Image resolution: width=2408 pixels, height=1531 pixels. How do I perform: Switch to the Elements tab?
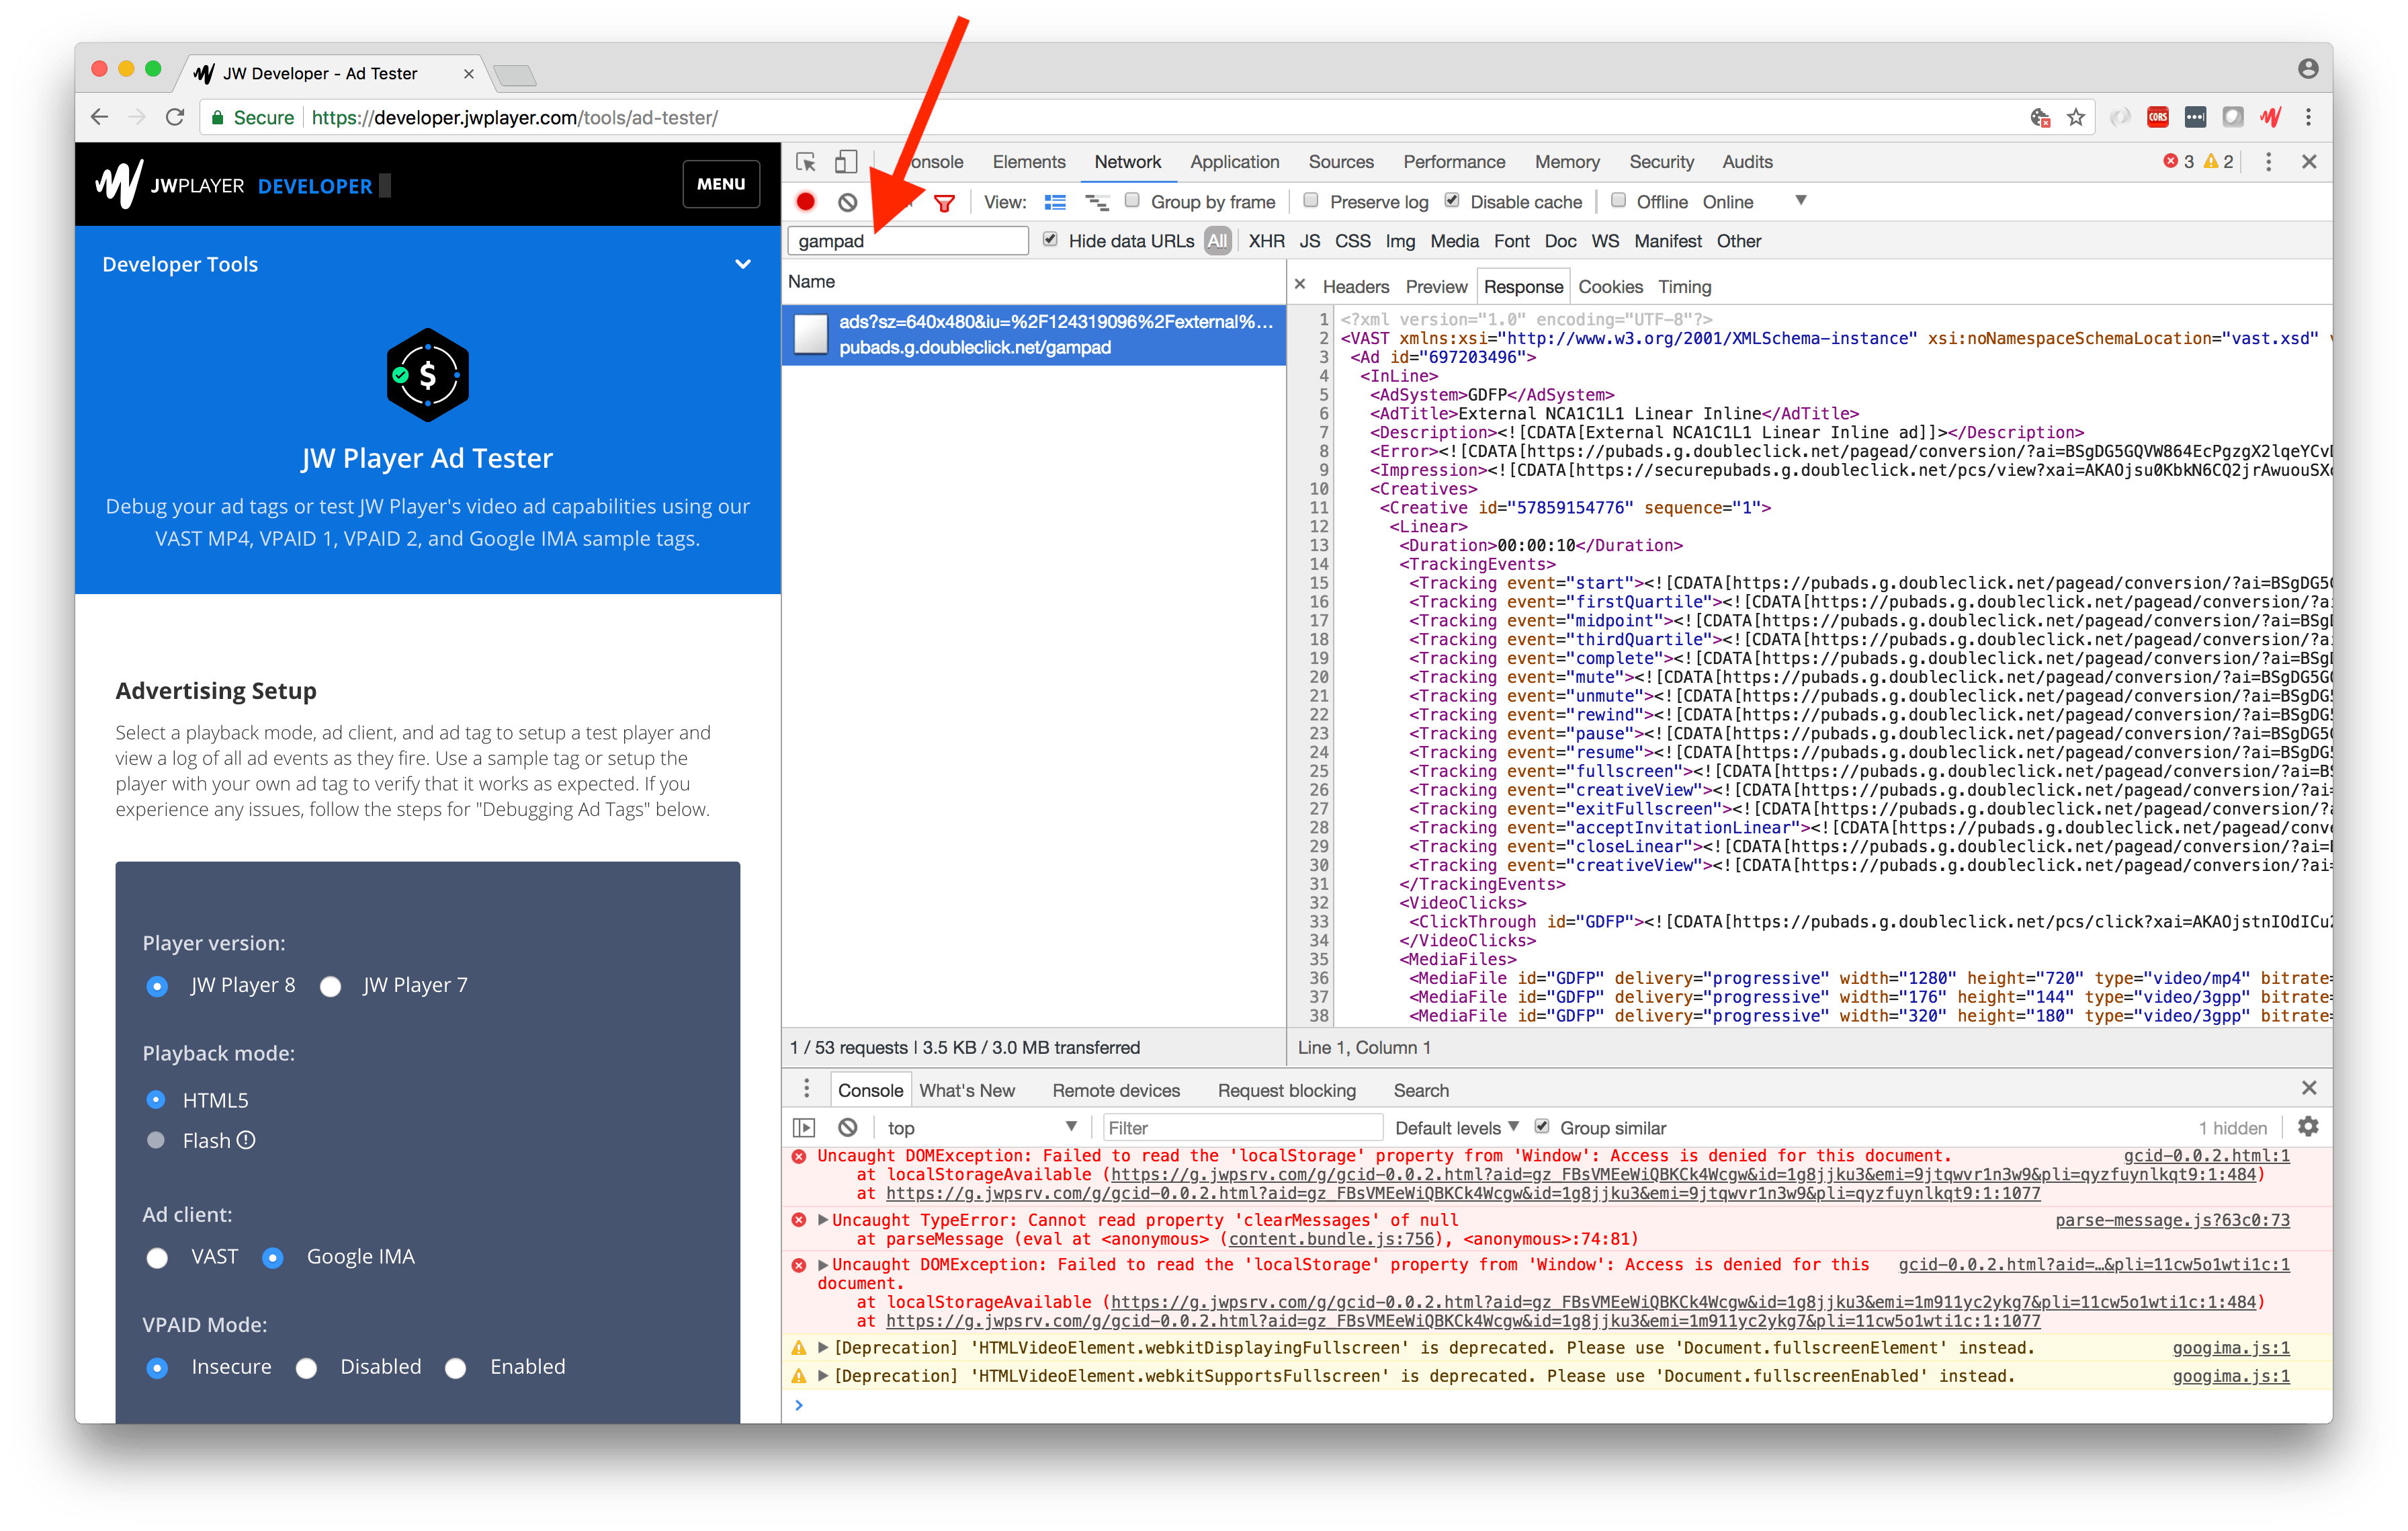click(1028, 162)
